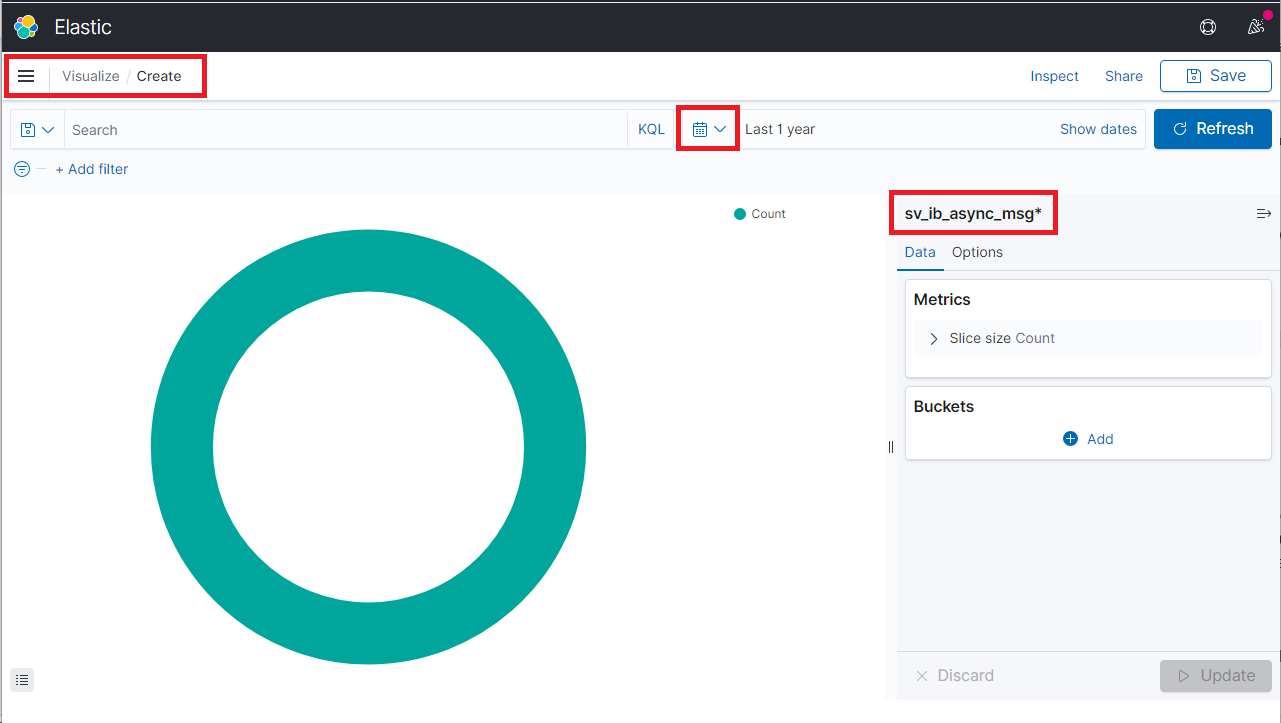
Task: Select the Data tab
Action: [x=920, y=252]
